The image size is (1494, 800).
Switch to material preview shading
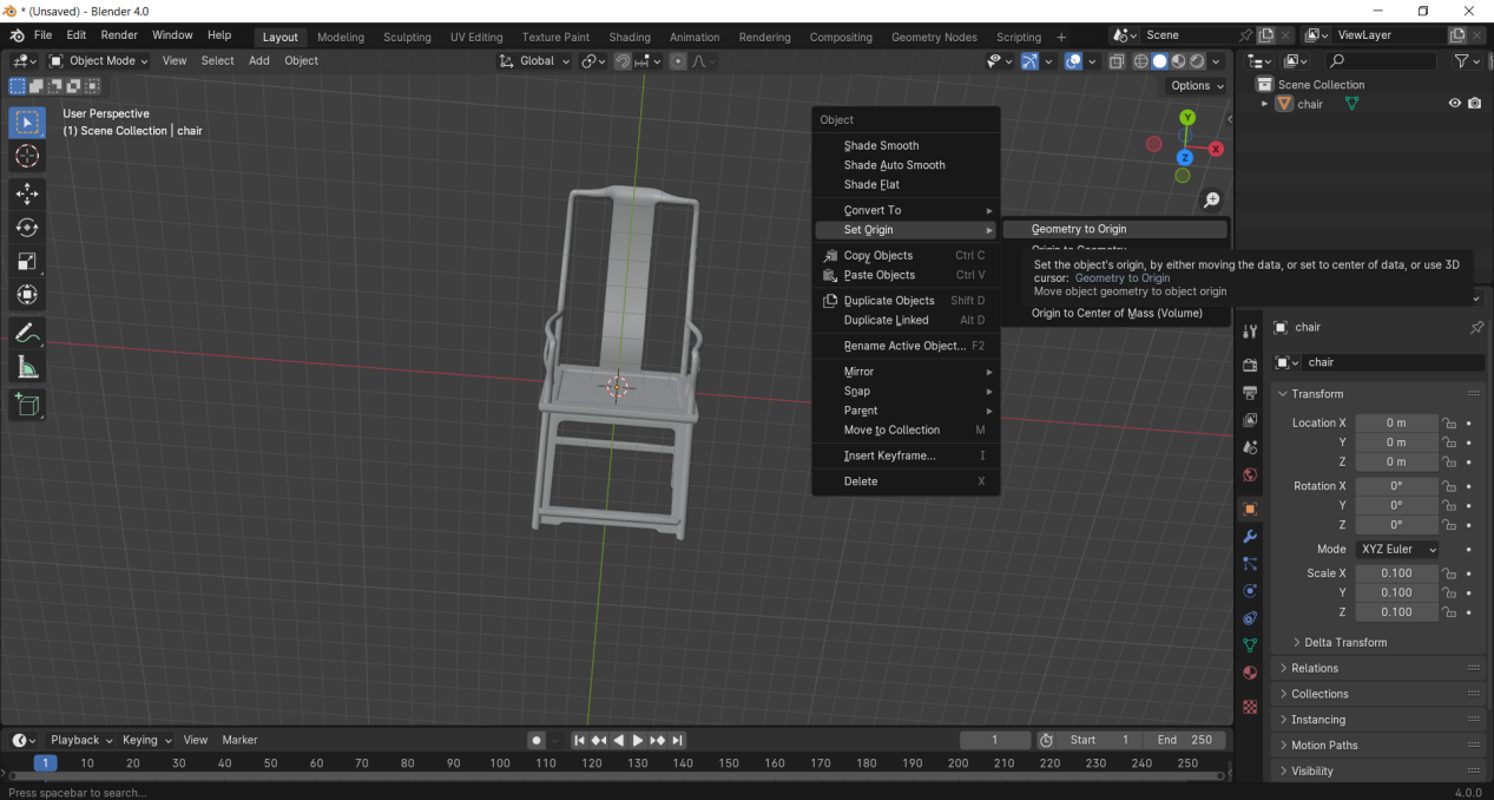coord(1178,61)
